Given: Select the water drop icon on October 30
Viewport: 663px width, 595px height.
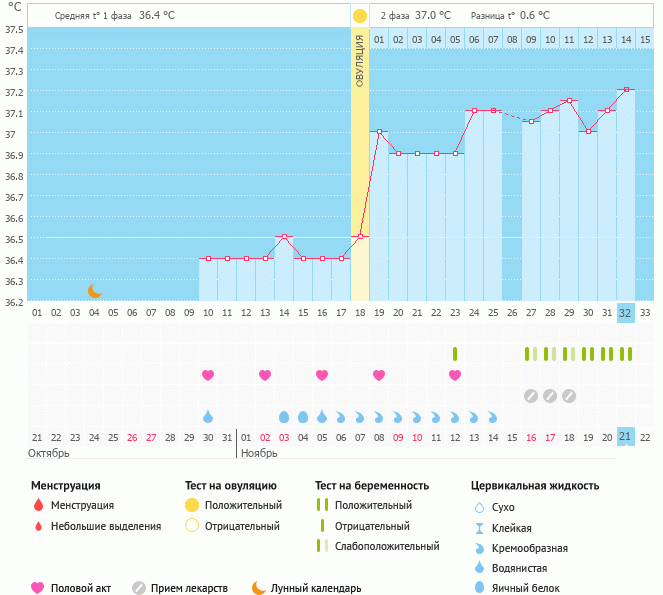Looking at the screenshot, I should pyautogui.click(x=208, y=416).
